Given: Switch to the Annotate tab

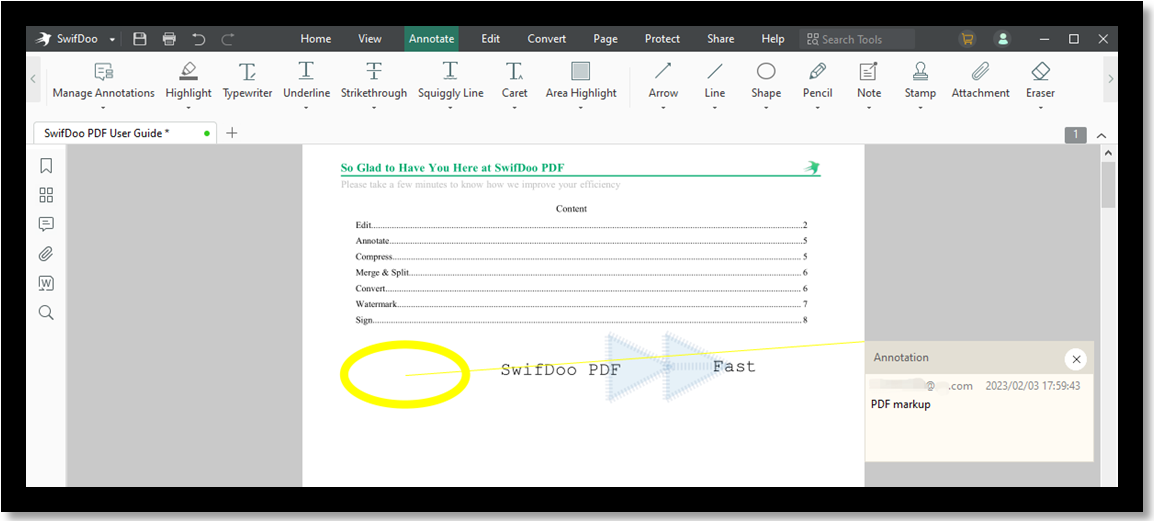Looking at the screenshot, I should [x=431, y=39].
